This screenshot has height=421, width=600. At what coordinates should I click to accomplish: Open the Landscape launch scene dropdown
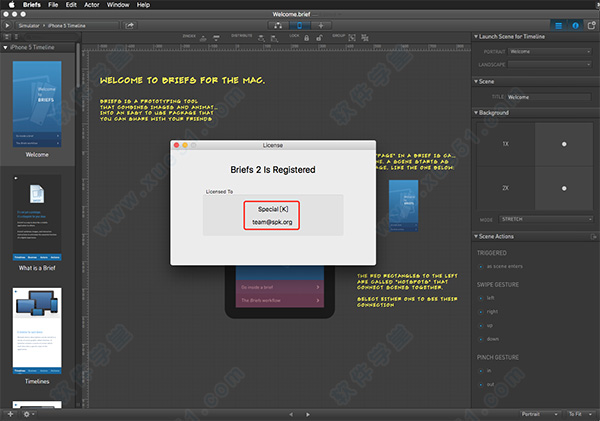[550, 64]
